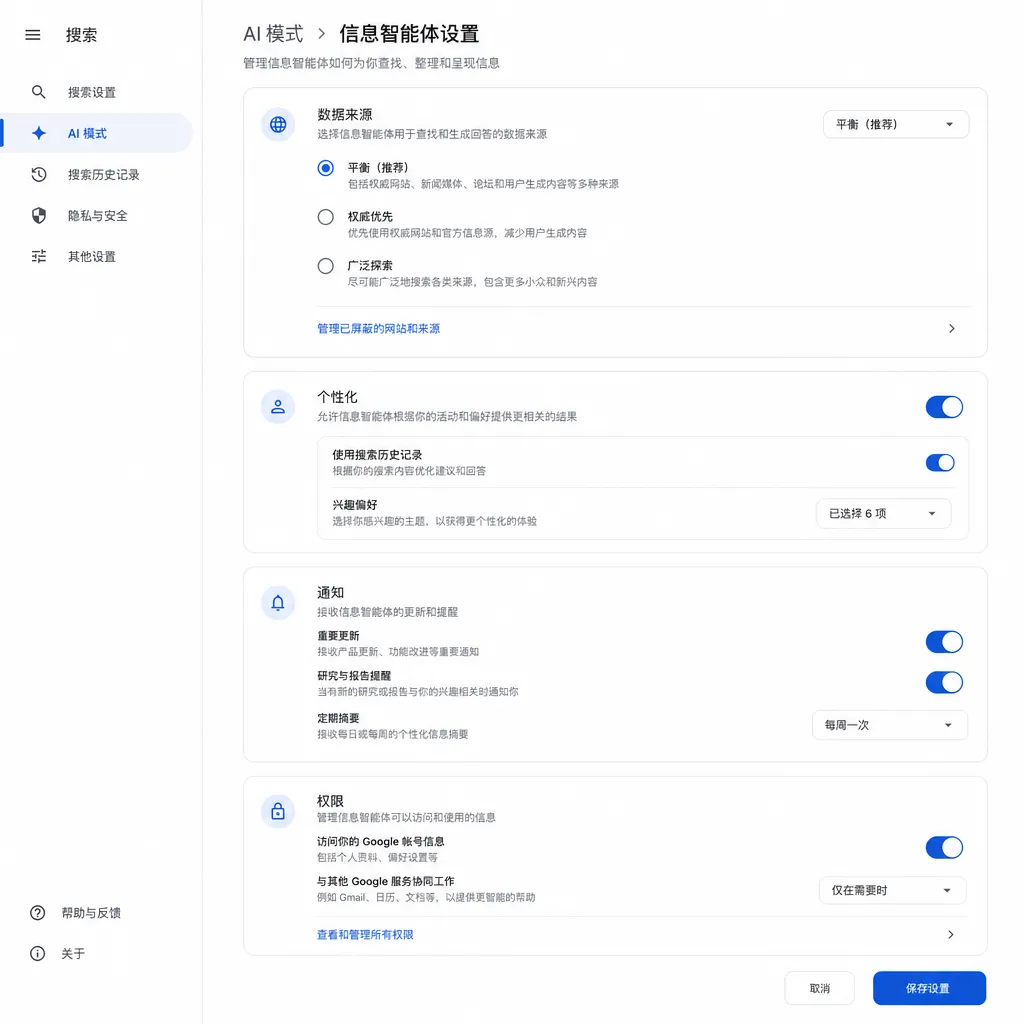Open the 兴趣偏好 已选择 6 项 dropdown
This screenshot has width=1024, height=1024.
[883, 513]
